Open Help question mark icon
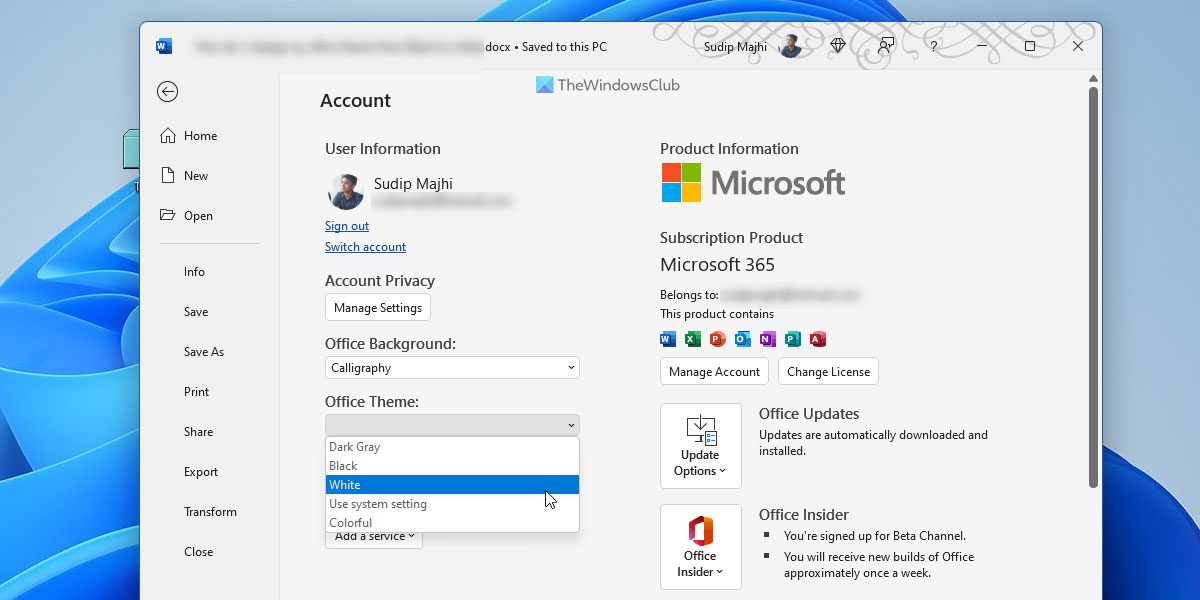Viewport: 1200px width, 600px height. click(x=934, y=46)
